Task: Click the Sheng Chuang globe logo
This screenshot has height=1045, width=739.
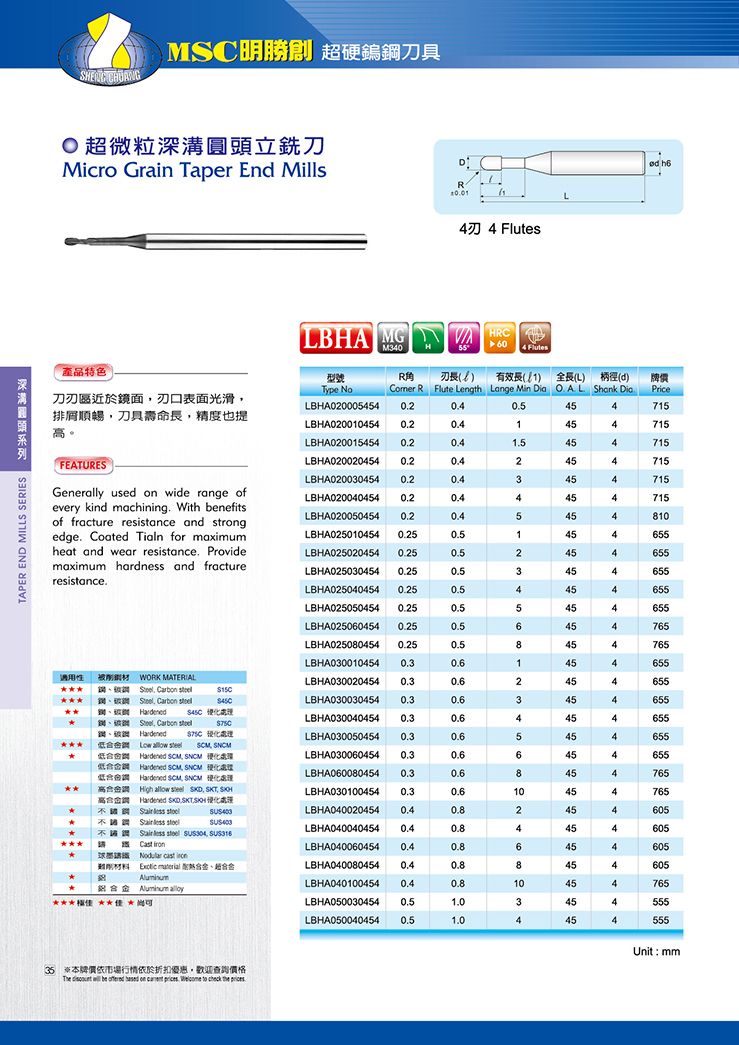Action: (x=110, y=51)
